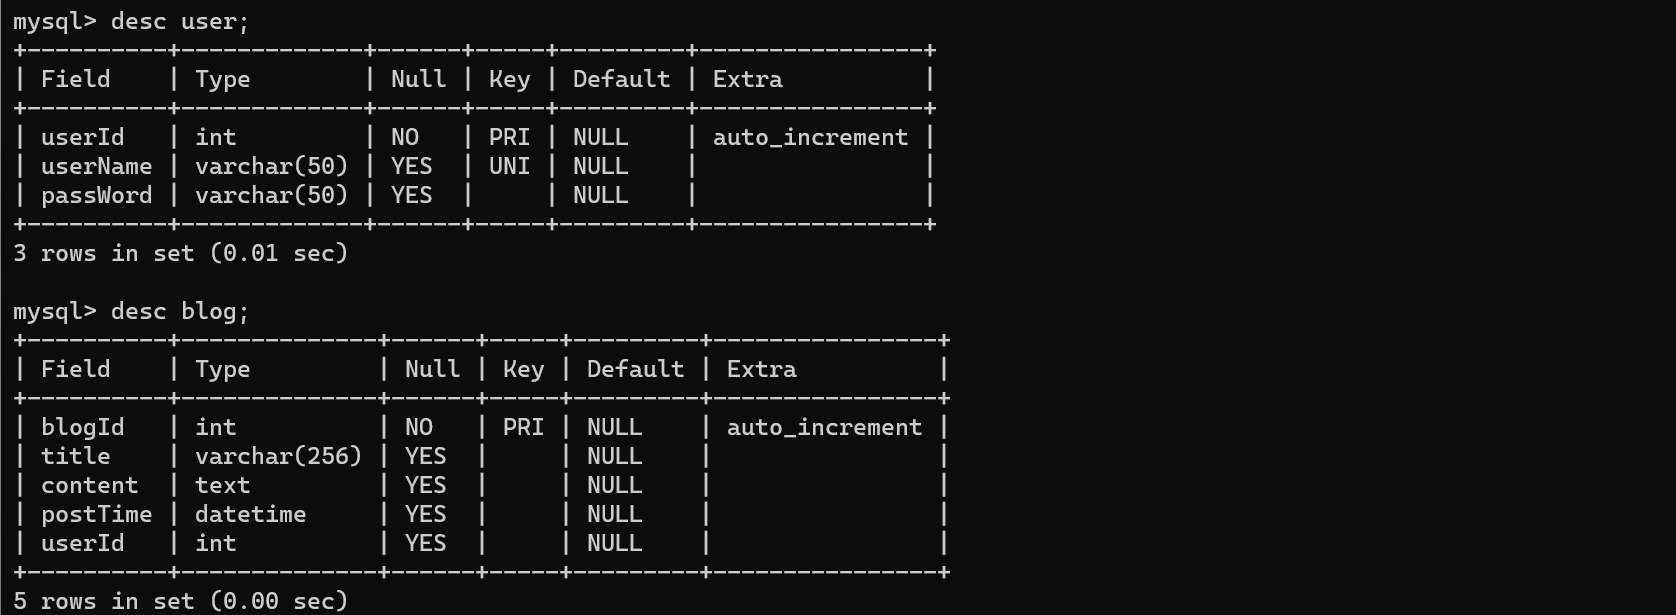Click the '3 rows in set' result line
This screenshot has height=615, width=1676.
click(x=180, y=253)
